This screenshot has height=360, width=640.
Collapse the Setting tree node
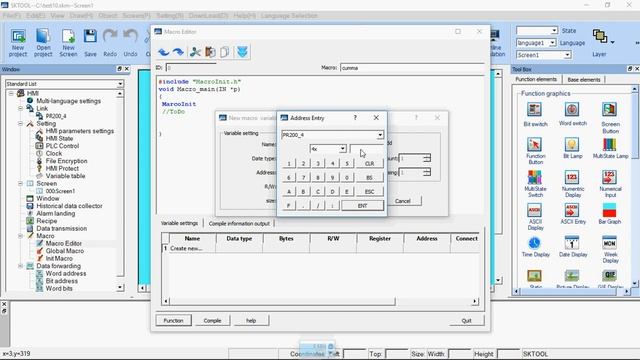pos(20,123)
